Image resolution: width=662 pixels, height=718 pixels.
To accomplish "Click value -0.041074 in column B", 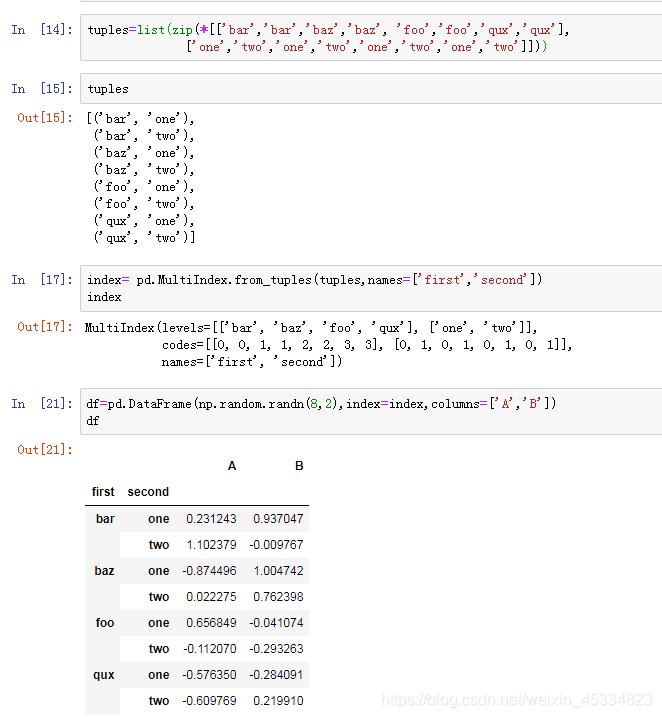I will pos(276,623).
